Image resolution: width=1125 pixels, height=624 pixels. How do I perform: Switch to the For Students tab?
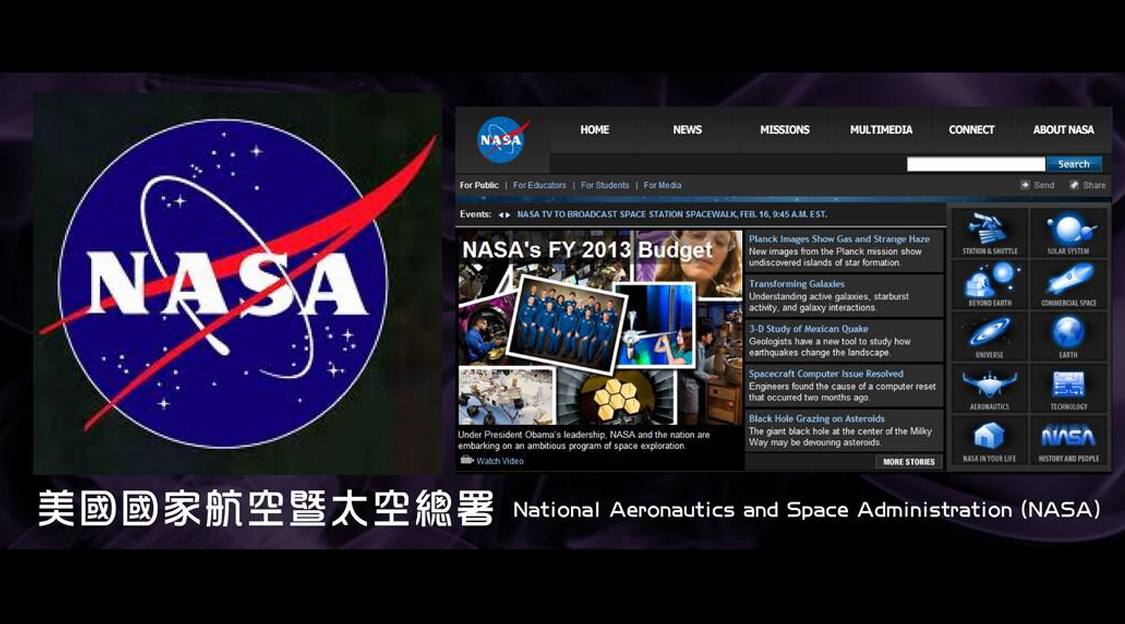(605, 185)
